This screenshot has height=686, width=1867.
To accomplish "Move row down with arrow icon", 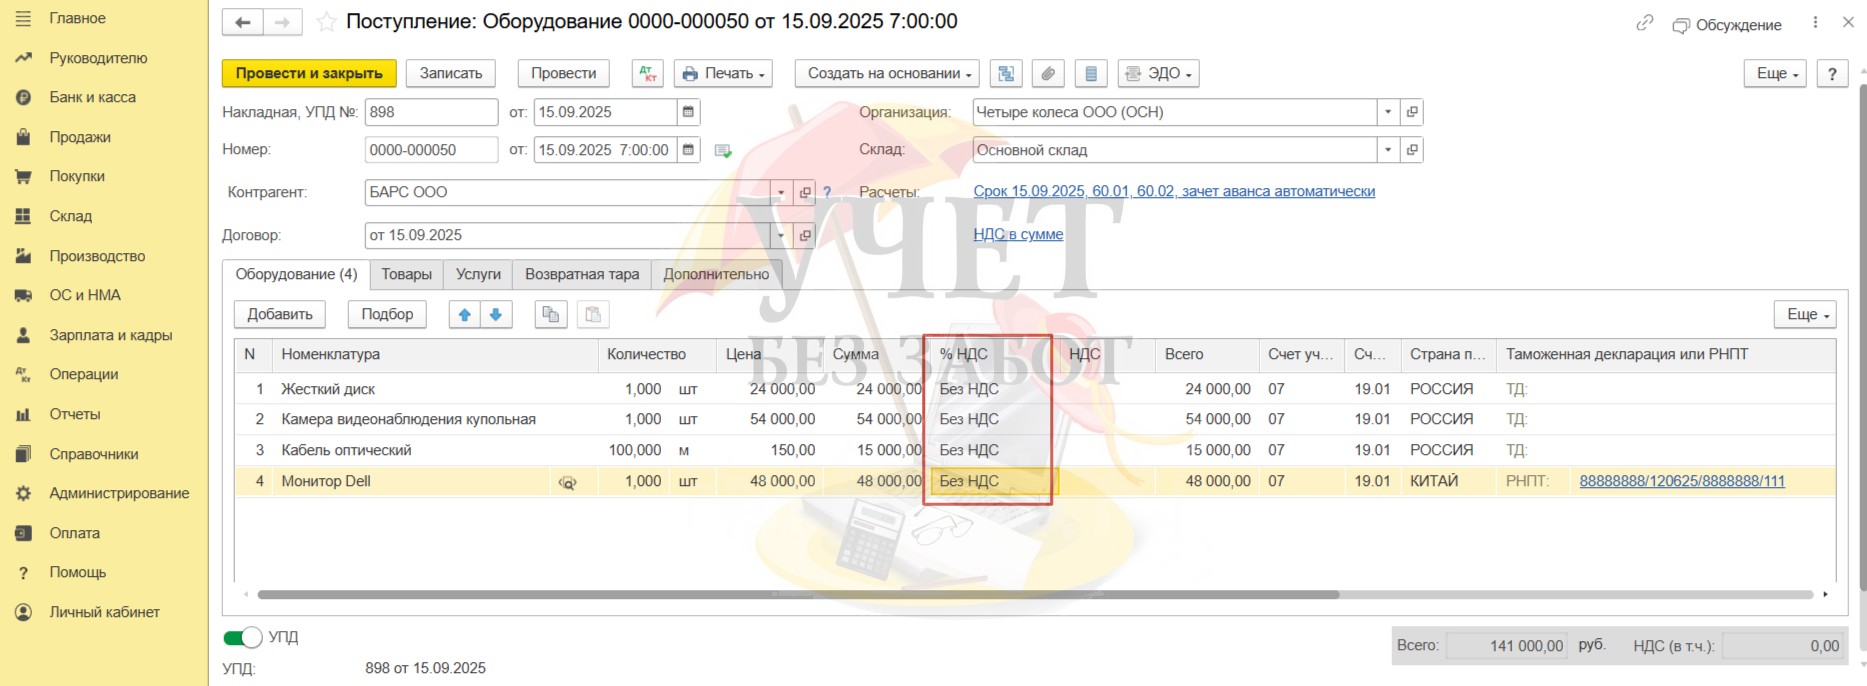I will coord(496,314).
